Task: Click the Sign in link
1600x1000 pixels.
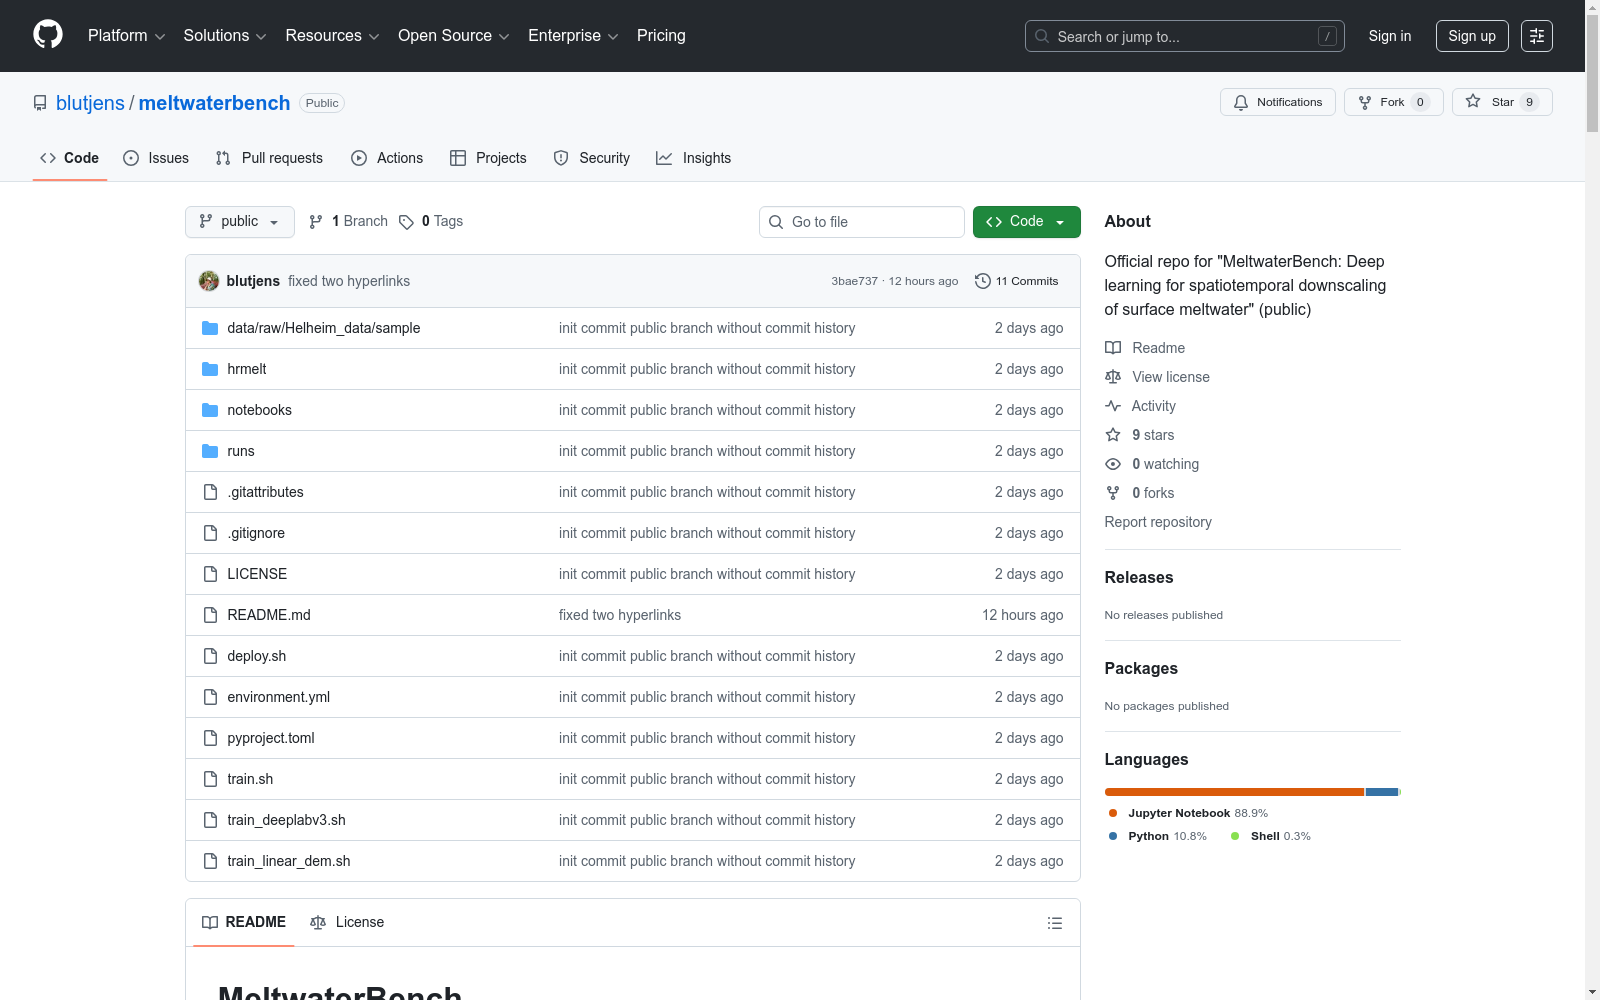Action: click(1390, 36)
